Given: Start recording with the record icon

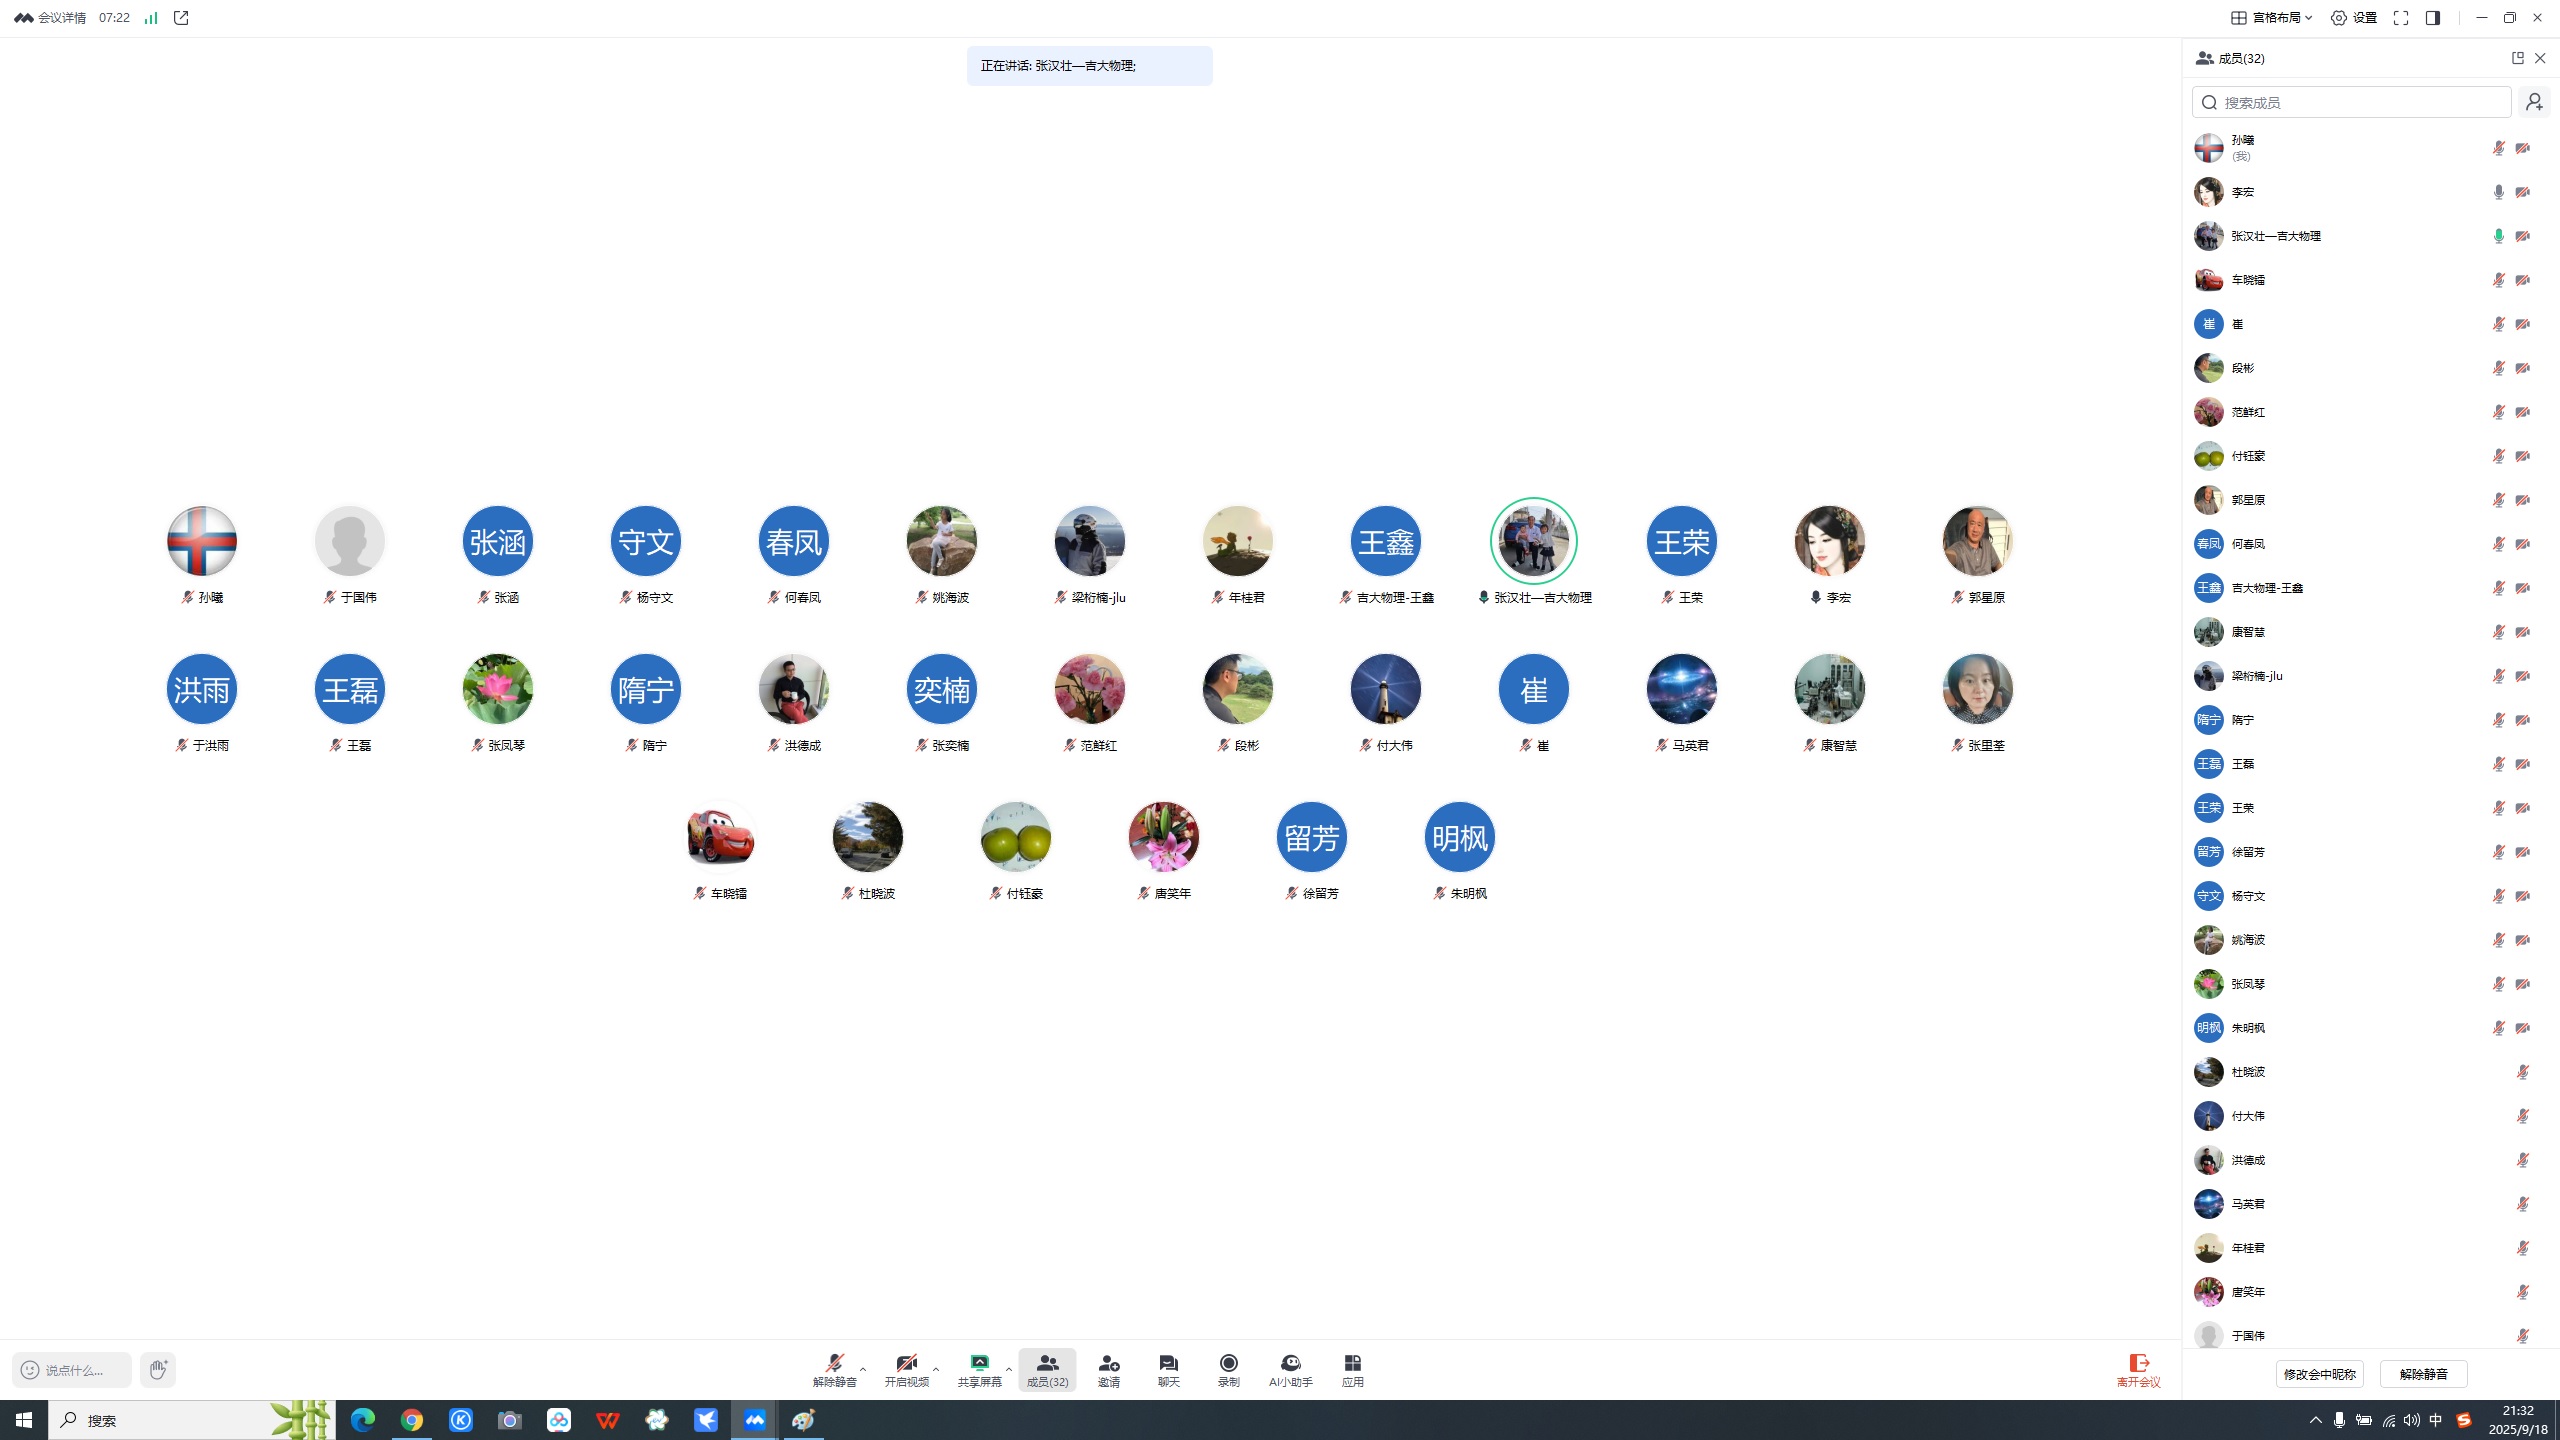Looking at the screenshot, I should [1228, 1368].
